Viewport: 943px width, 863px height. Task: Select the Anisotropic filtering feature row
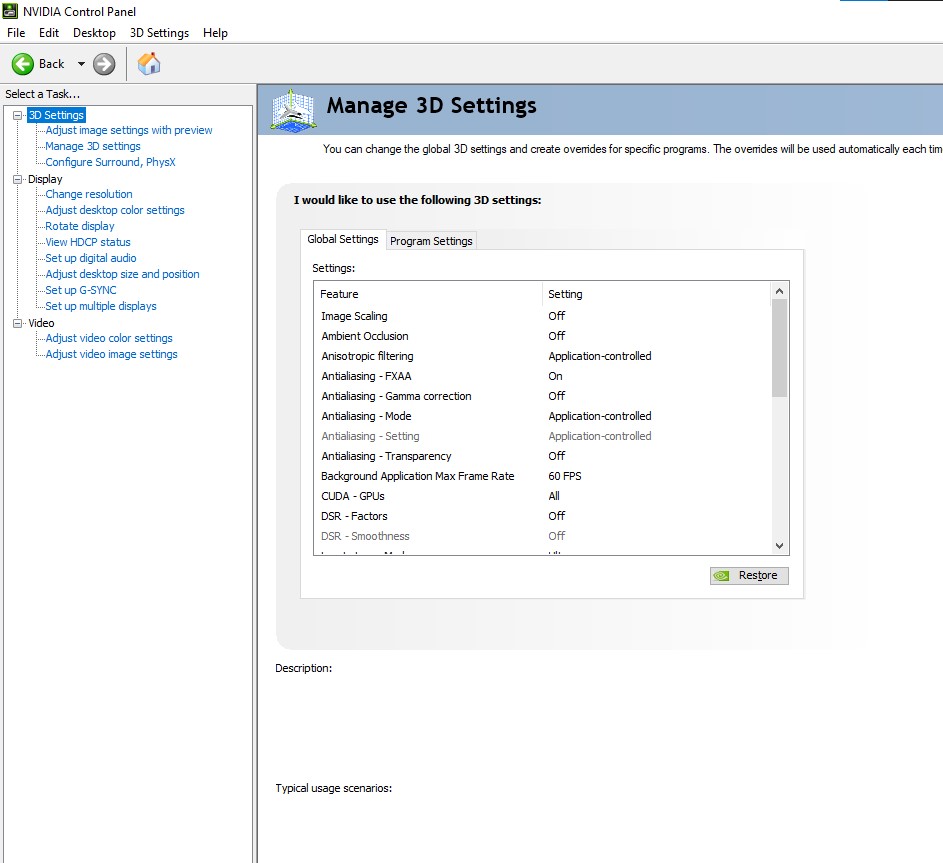tap(542, 356)
